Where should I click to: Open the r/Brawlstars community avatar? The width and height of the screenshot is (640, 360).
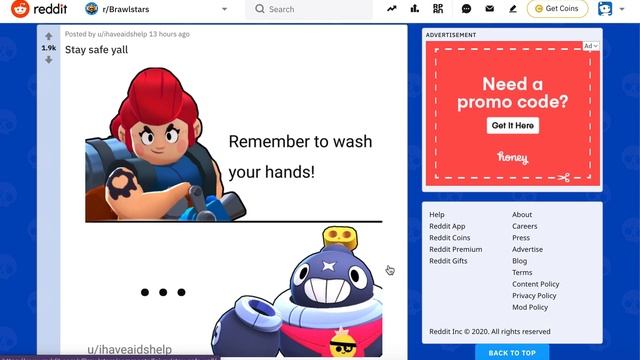[x=91, y=9]
